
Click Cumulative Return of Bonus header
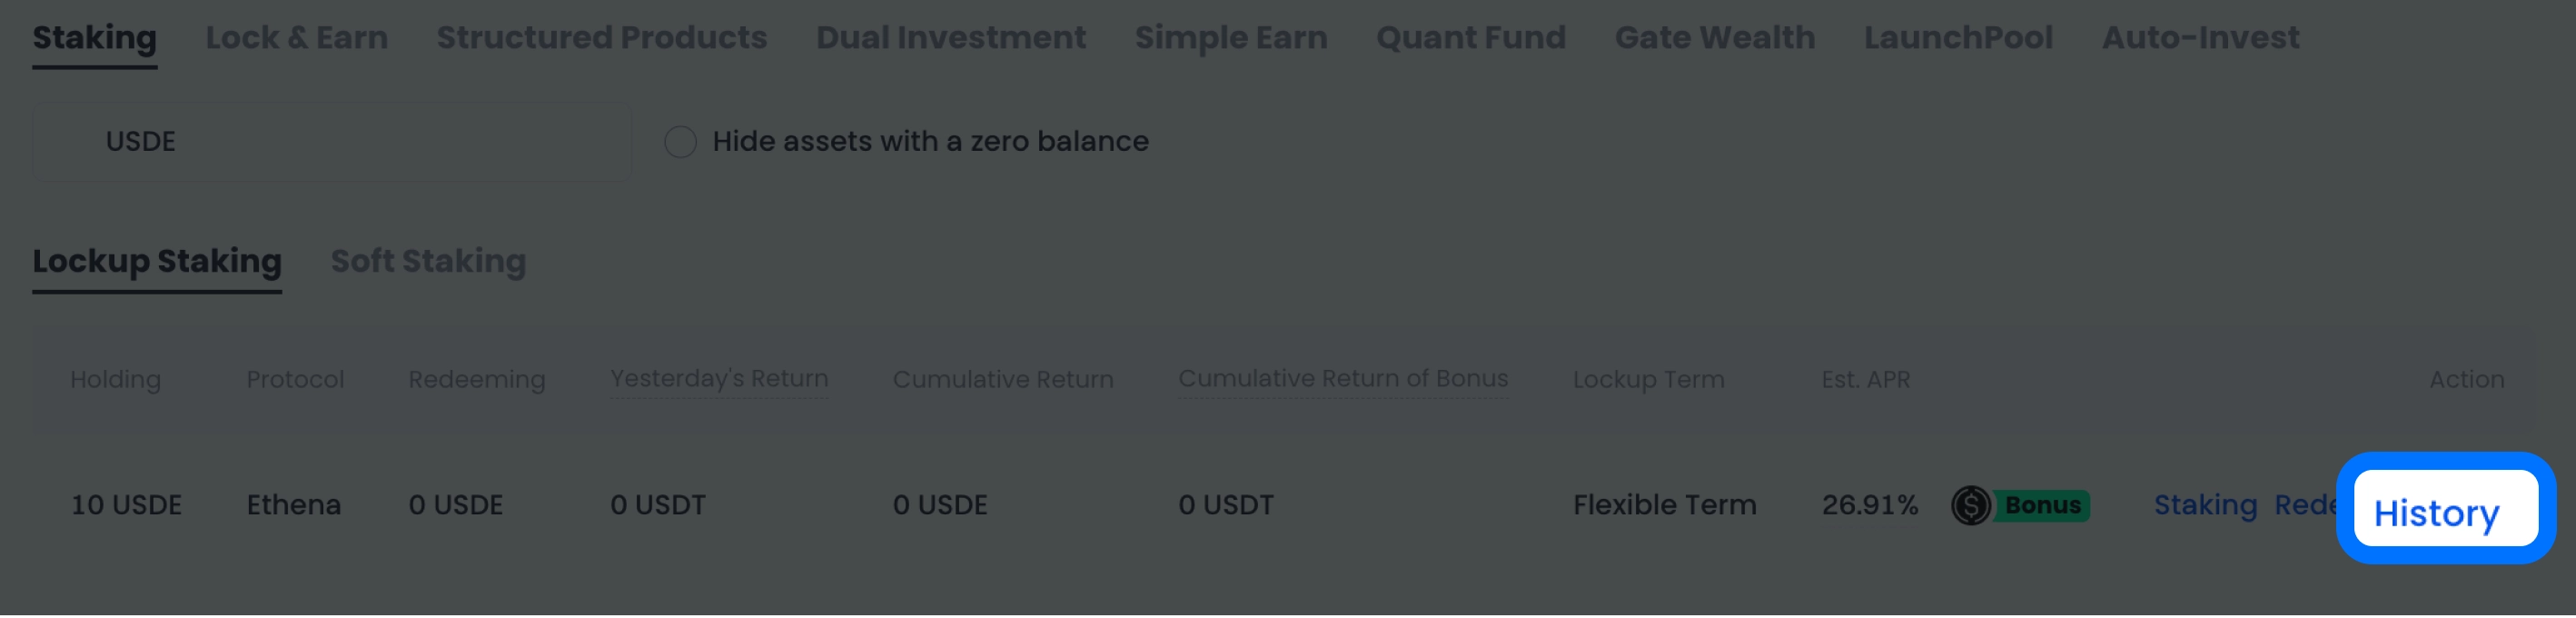pyautogui.click(x=1342, y=379)
